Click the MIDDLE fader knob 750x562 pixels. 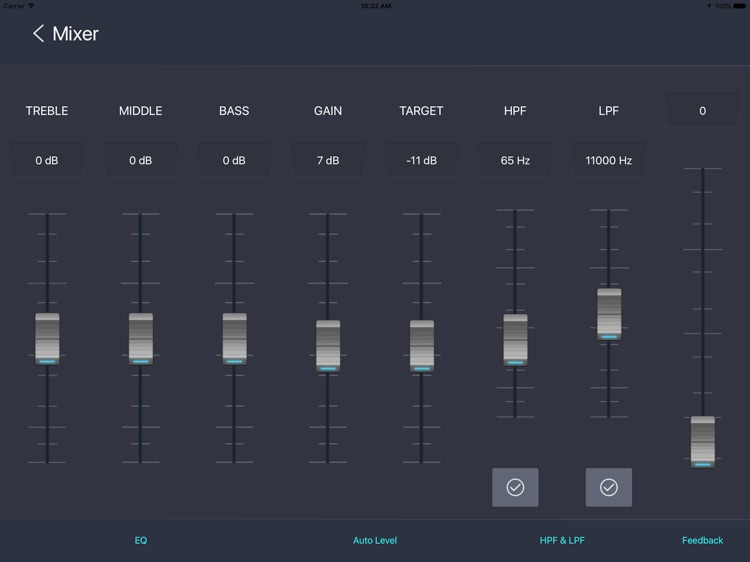(141, 339)
